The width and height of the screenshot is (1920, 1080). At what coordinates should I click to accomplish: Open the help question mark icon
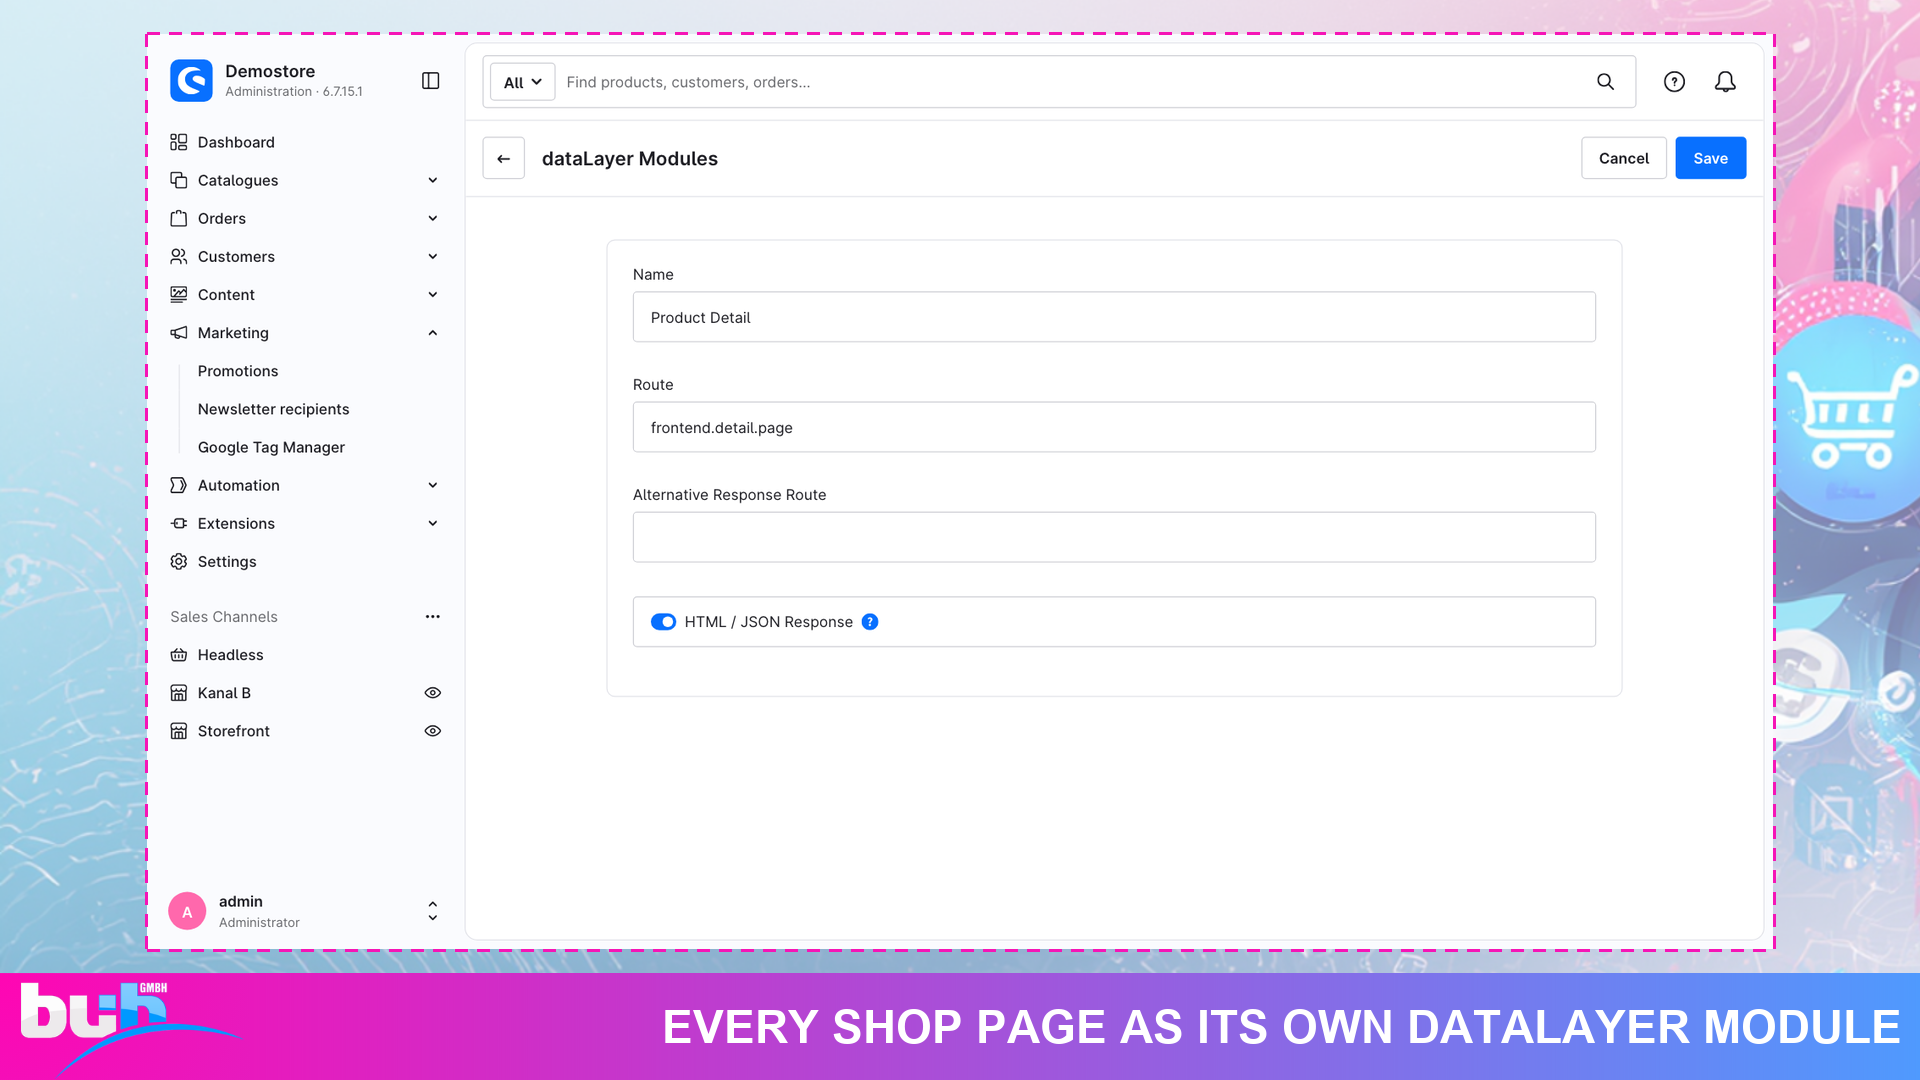click(x=1674, y=82)
